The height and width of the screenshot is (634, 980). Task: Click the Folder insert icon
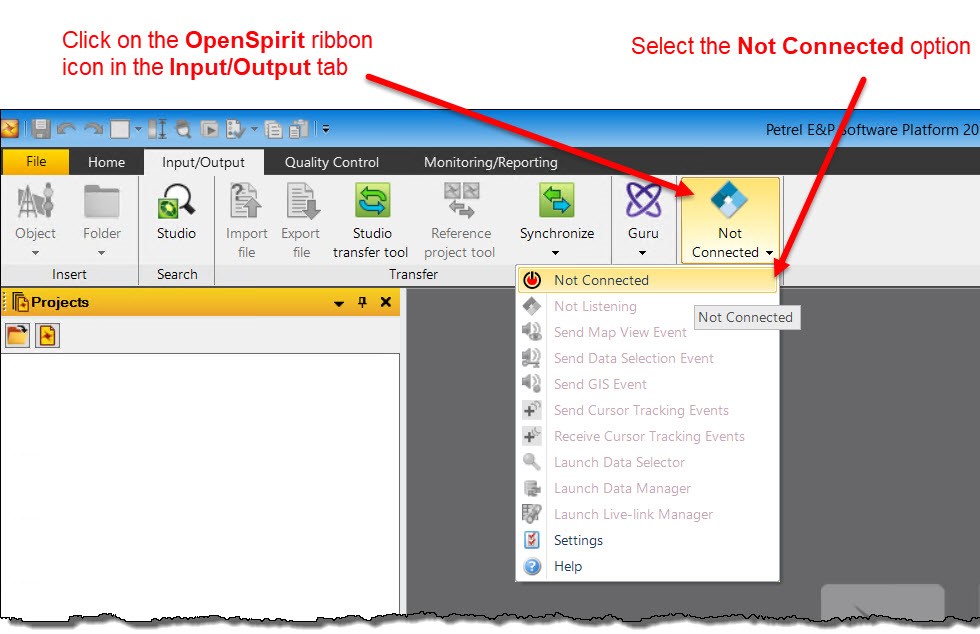click(x=101, y=201)
